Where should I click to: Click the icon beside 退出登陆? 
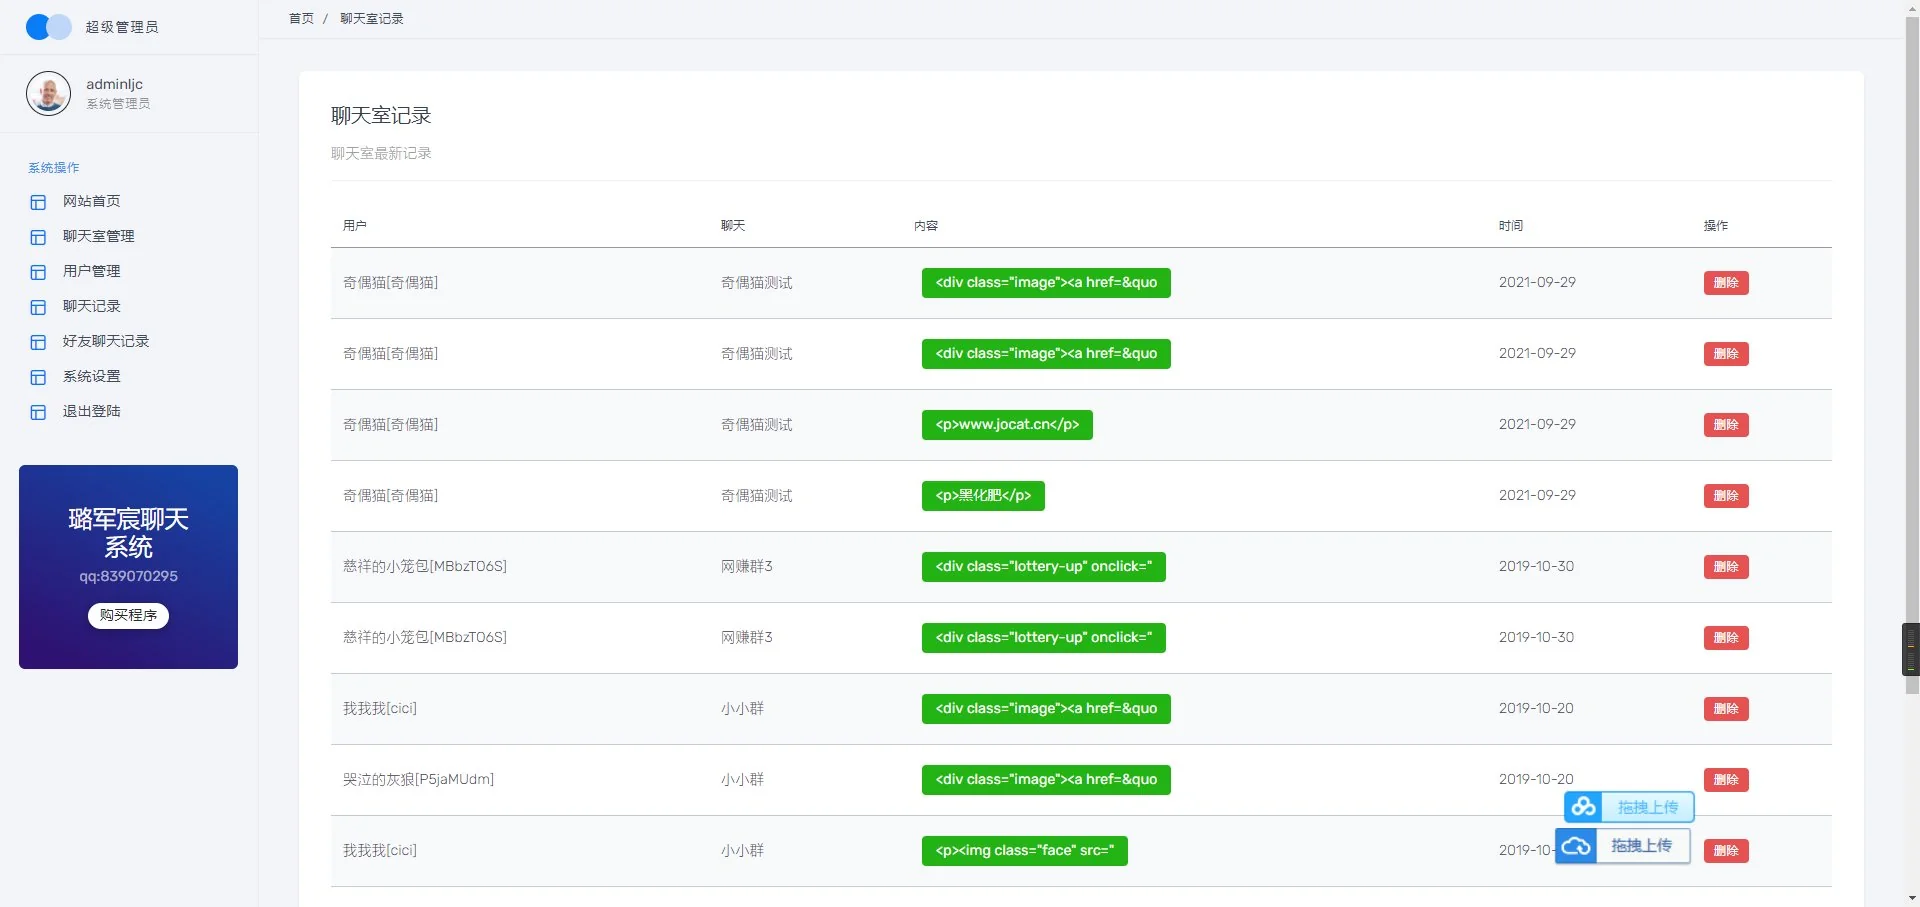point(38,412)
